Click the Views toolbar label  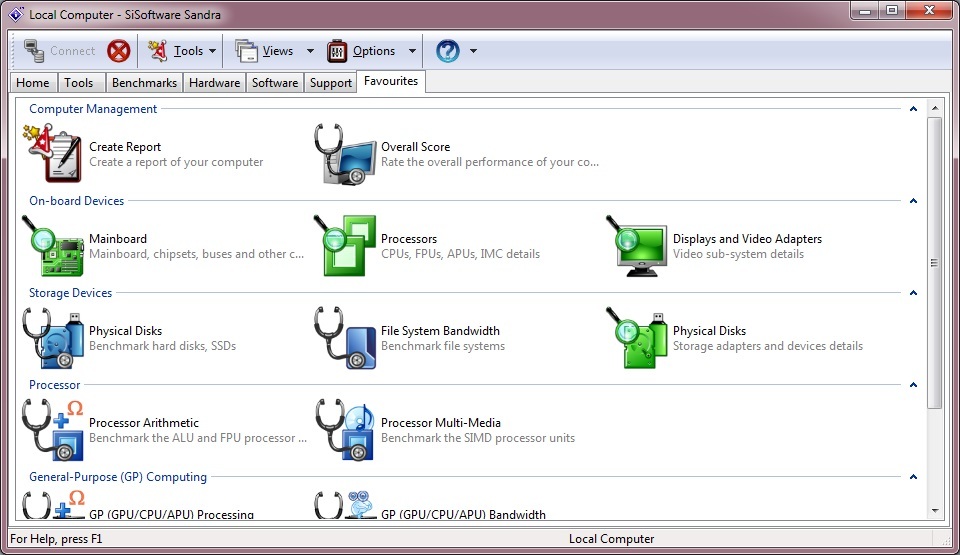(278, 51)
